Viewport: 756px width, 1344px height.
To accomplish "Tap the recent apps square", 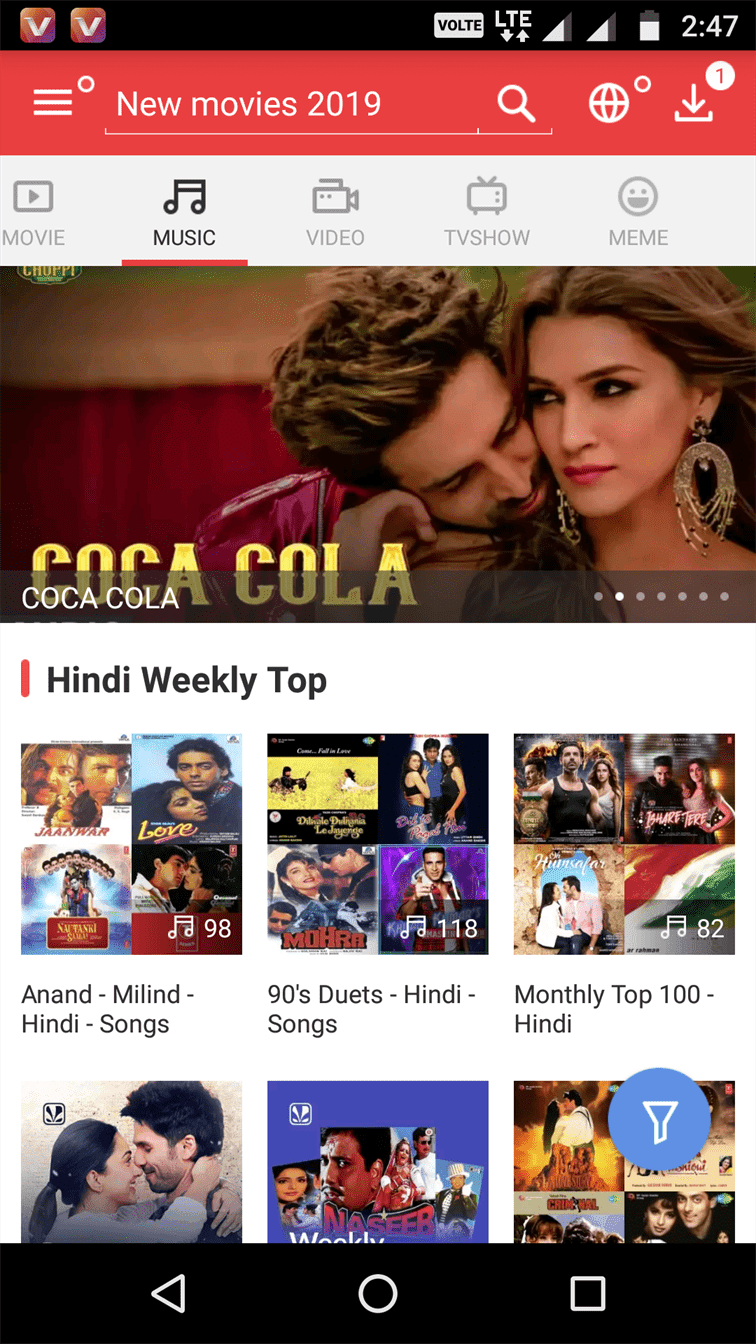I will (x=587, y=1294).
